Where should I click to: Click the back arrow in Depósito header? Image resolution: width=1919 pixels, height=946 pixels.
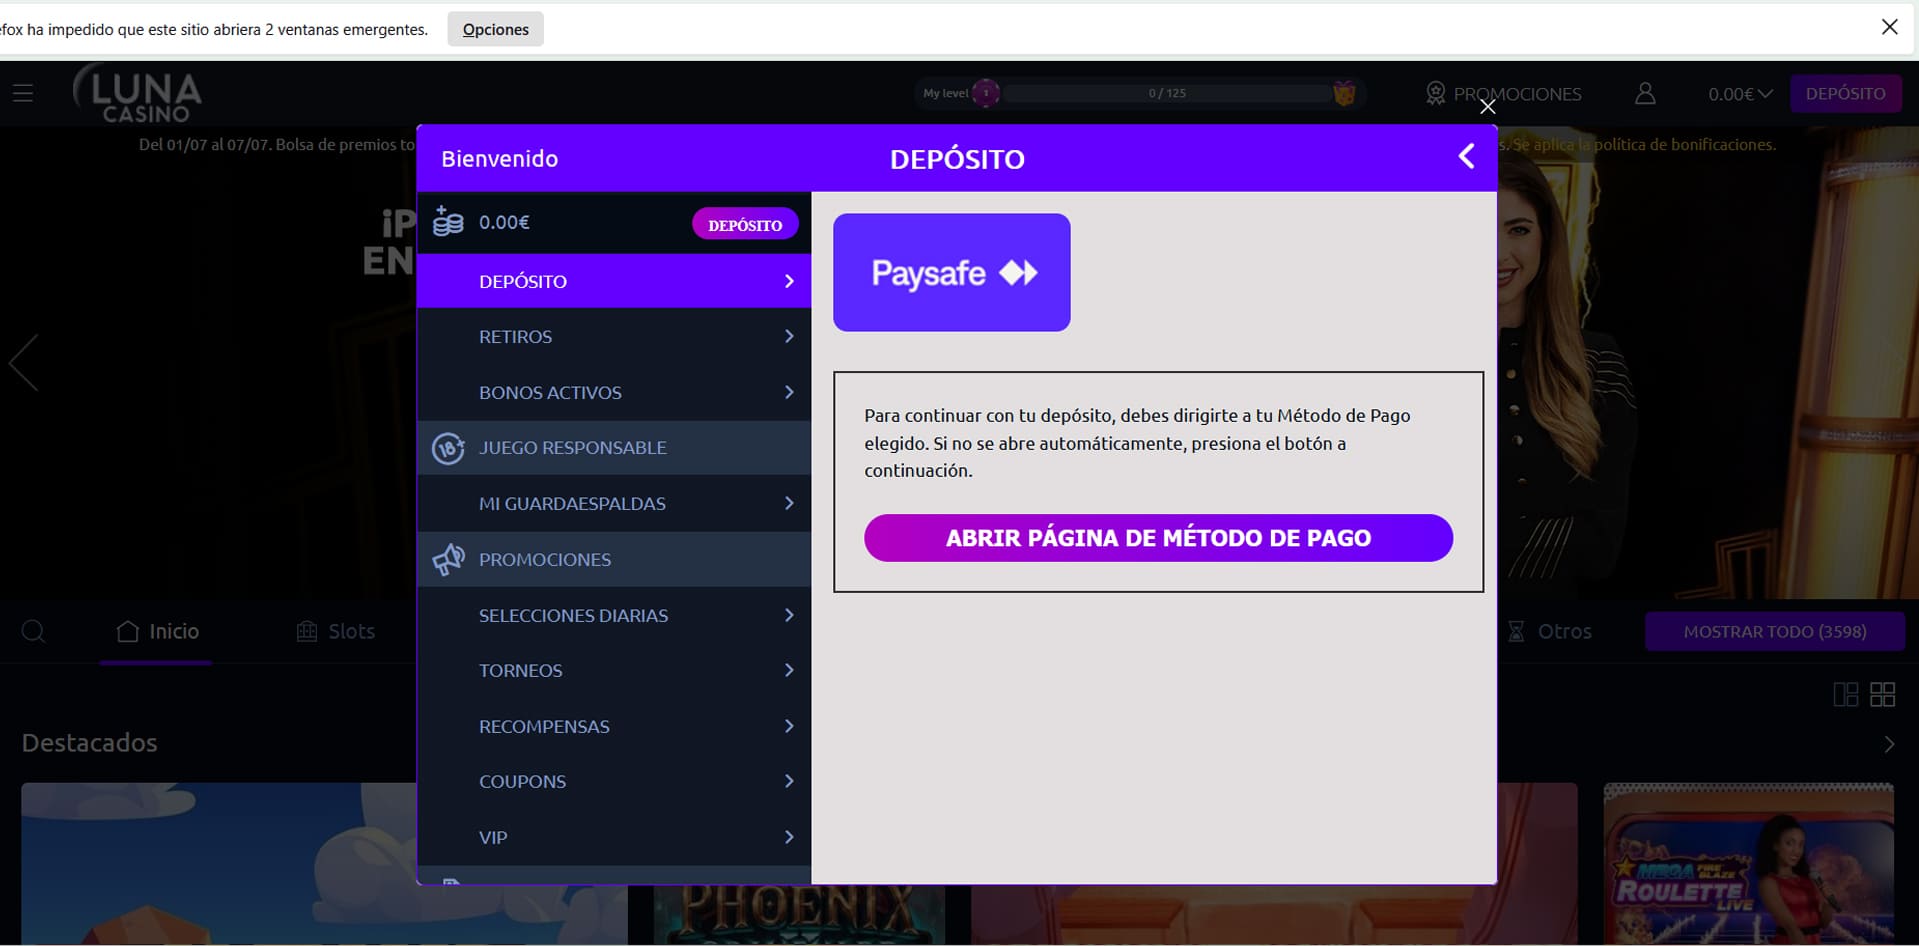tap(1466, 157)
